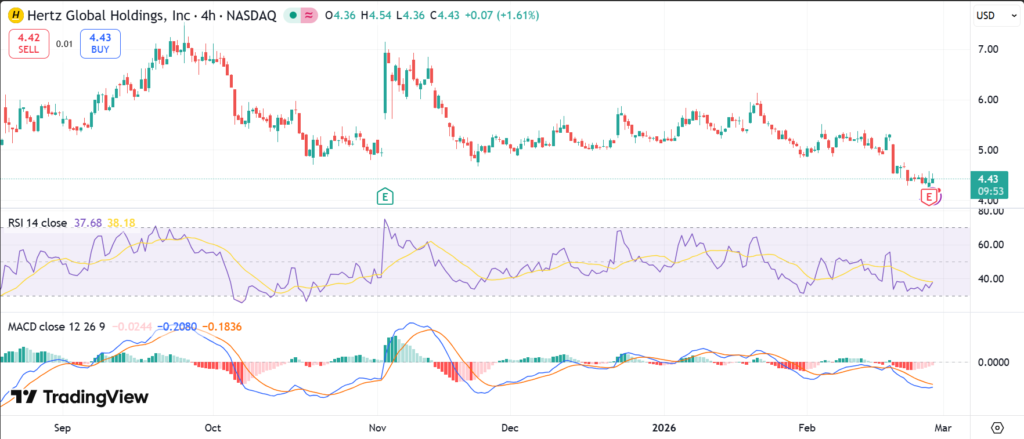Click the Hertz yellow logo icon
Screen dimensions: 1024x439
pos(16,16)
